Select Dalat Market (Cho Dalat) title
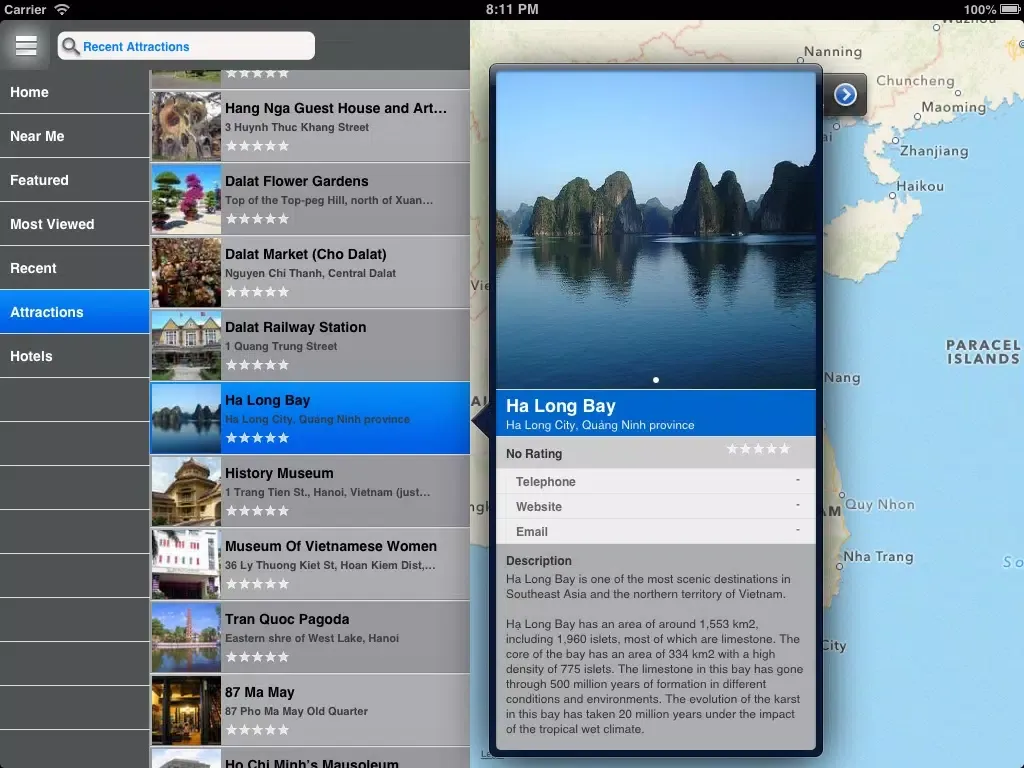Viewport: 1024px width, 768px height. pos(306,254)
